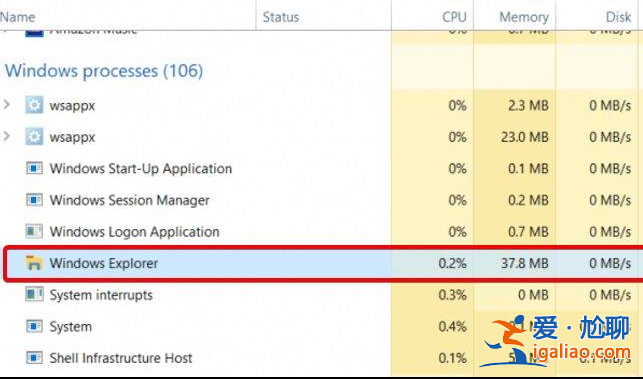643x379 pixels.
Task: Click the Shell Infrastructure Host icon
Action: point(34,358)
